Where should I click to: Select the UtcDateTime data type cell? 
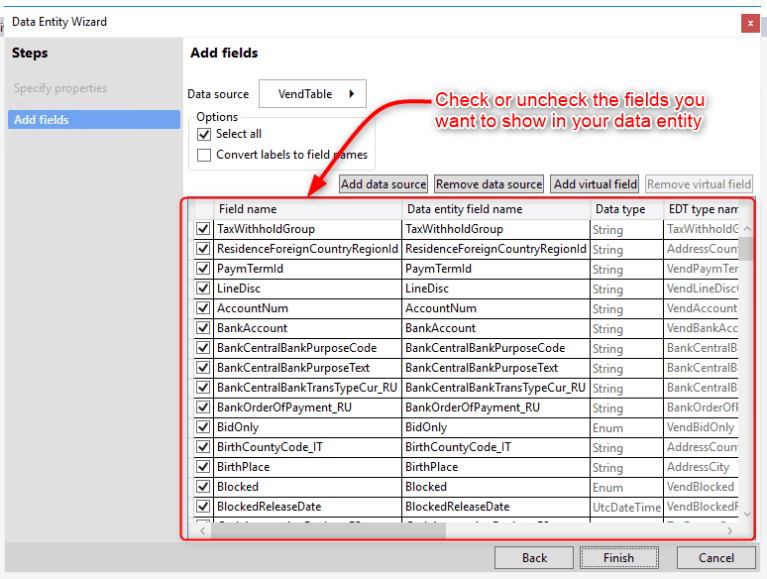(627, 507)
